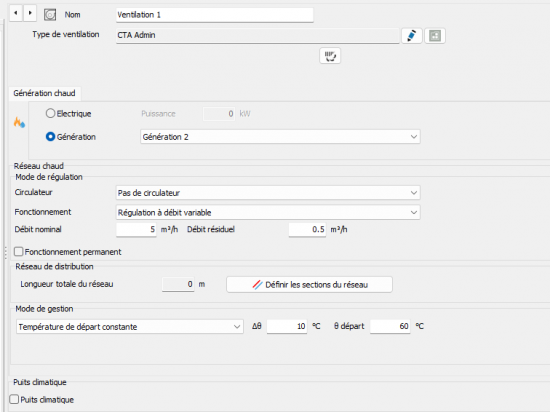Edit ventilation type with pencil icon
The height and width of the screenshot is (412, 550).
pyautogui.click(x=411, y=35)
